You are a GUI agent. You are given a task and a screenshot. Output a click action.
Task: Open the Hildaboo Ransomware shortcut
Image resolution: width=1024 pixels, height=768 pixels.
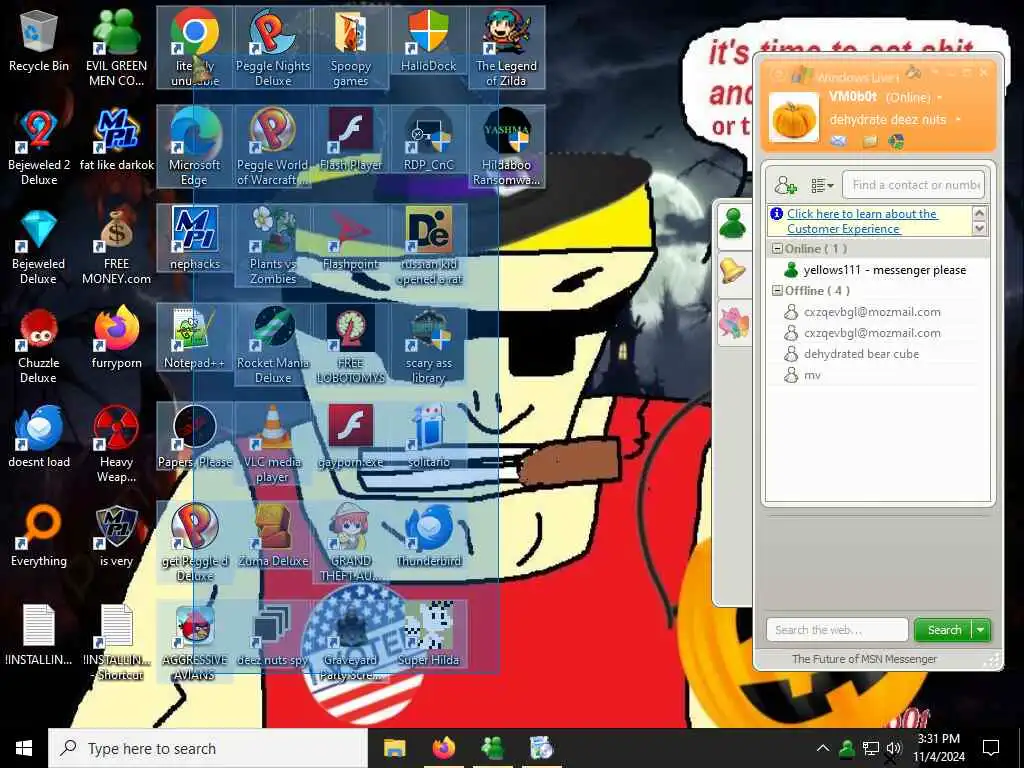click(506, 147)
